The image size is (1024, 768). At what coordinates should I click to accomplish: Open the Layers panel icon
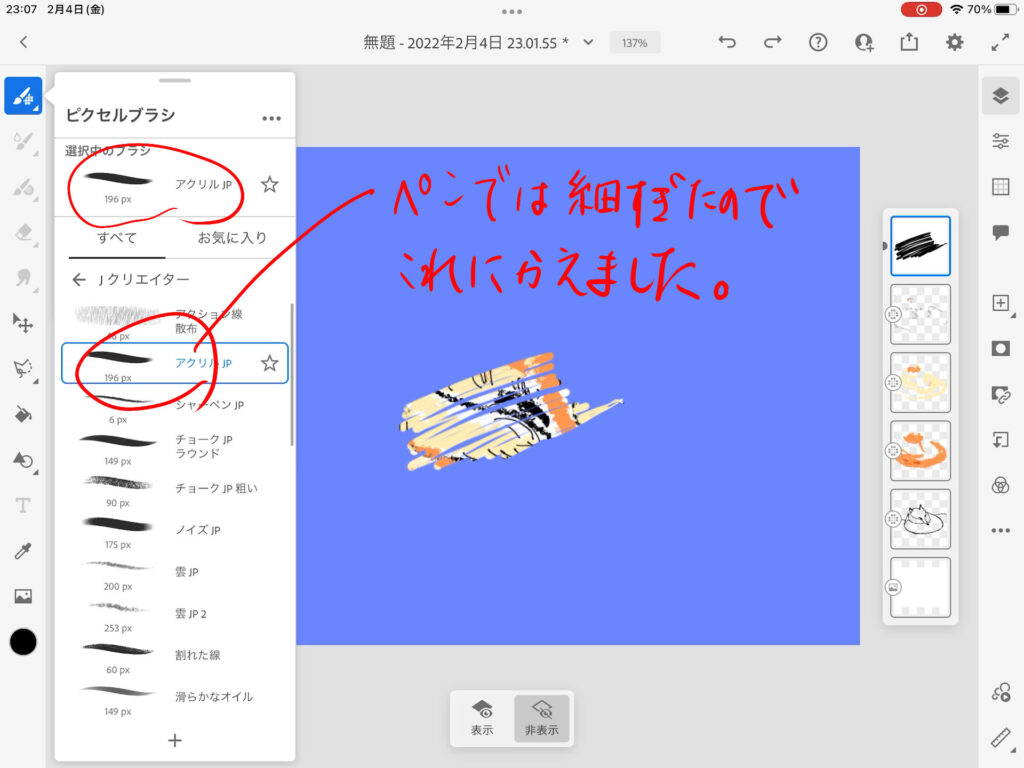tap(1000, 96)
